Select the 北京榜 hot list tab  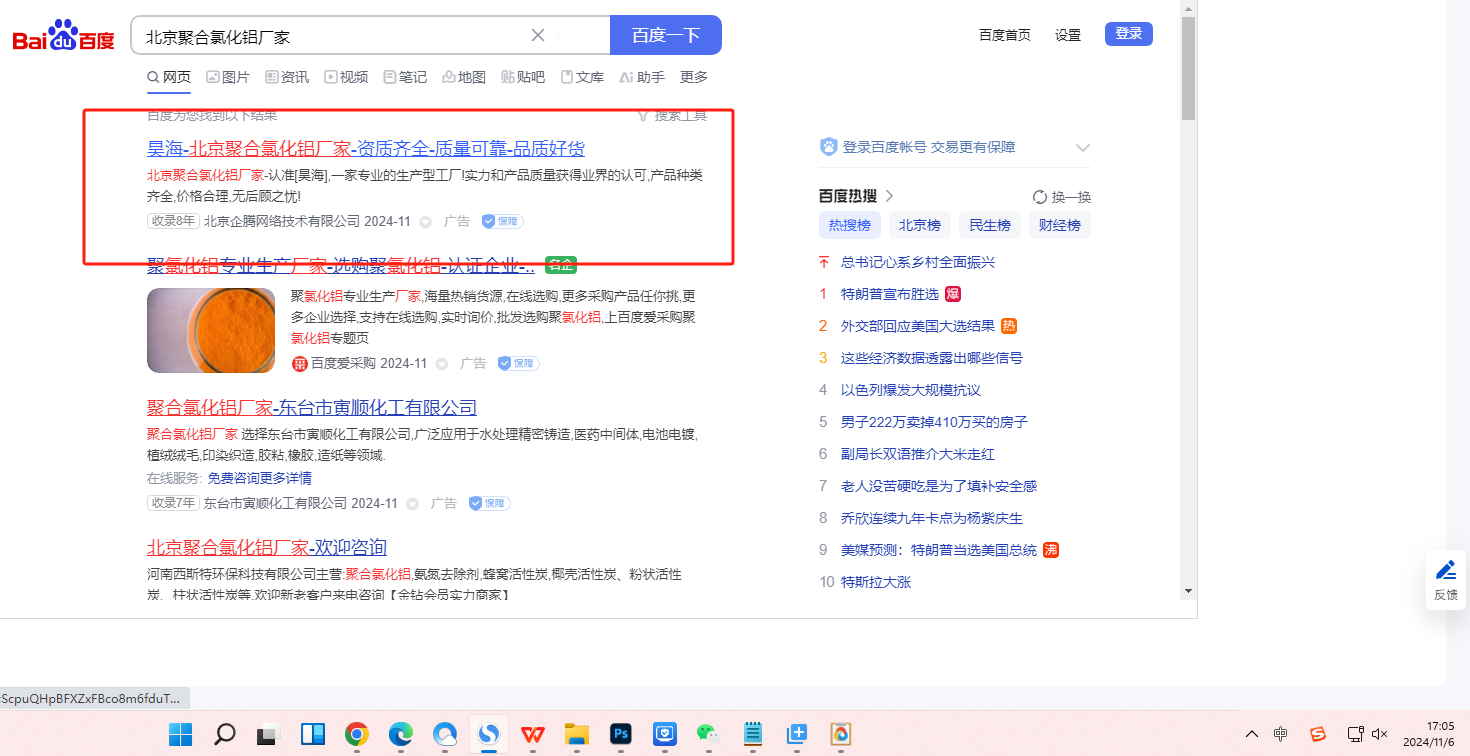(919, 225)
